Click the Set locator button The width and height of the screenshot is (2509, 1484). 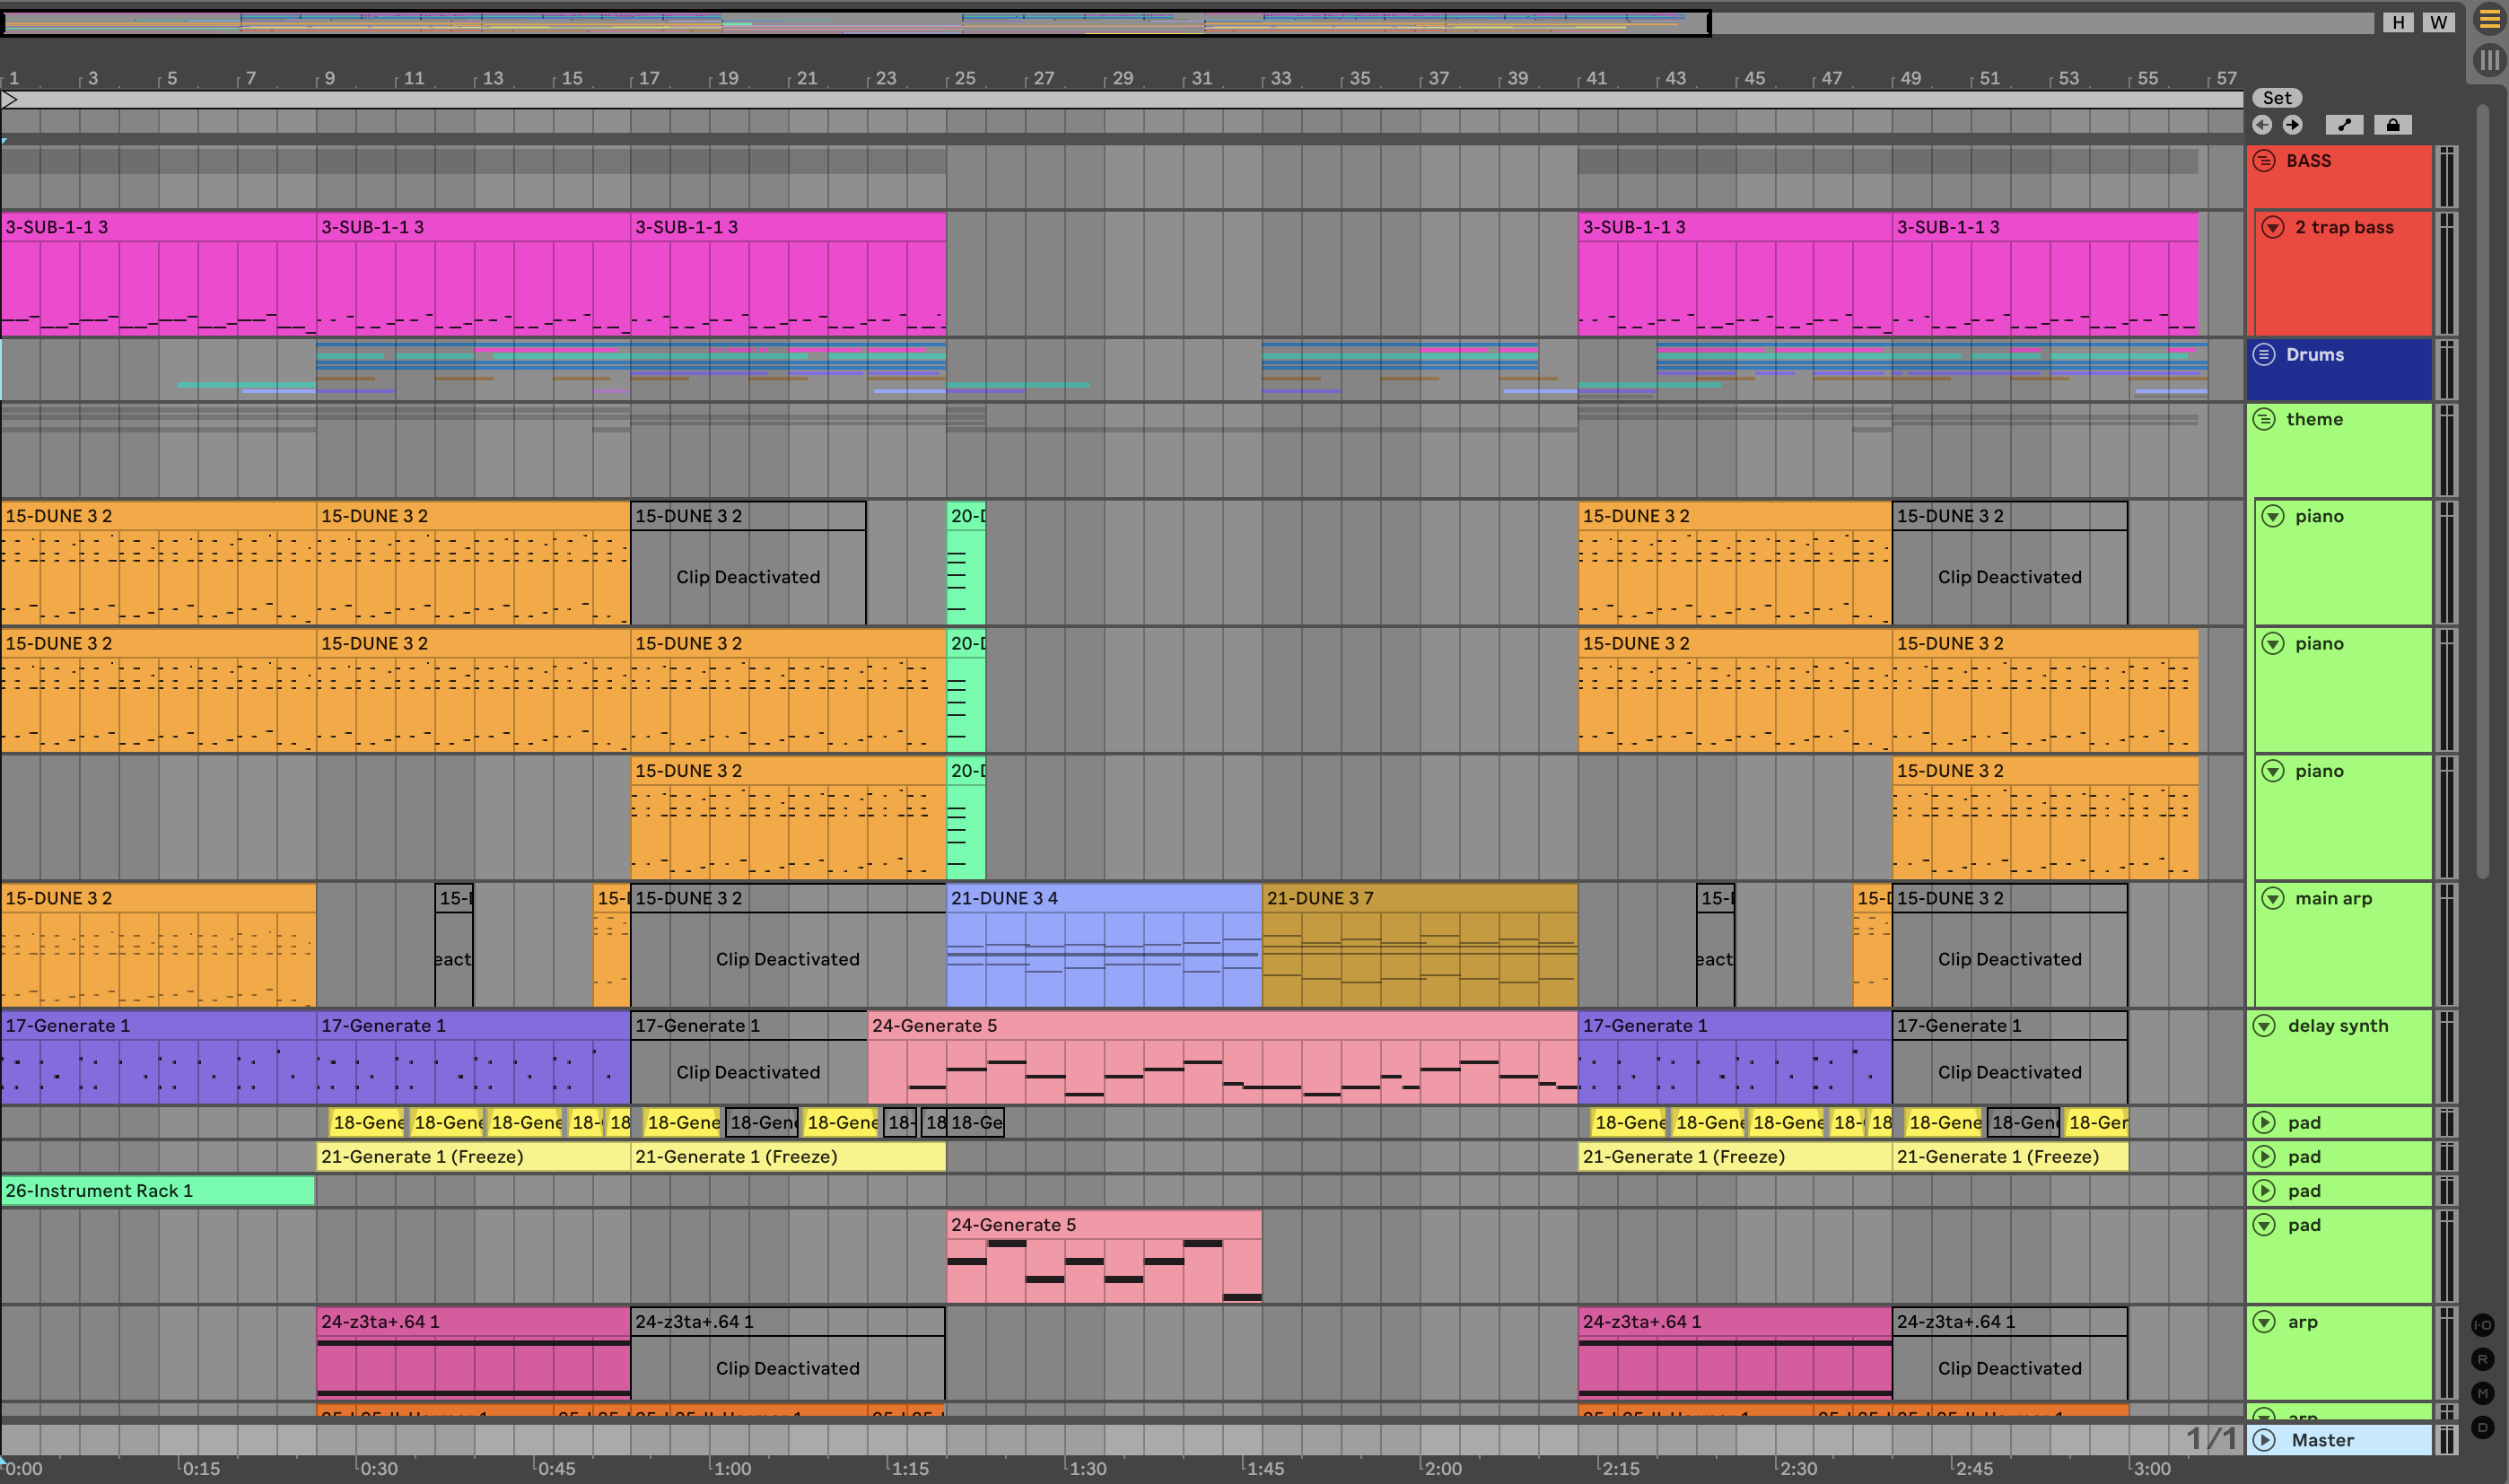pyautogui.click(x=2276, y=98)
